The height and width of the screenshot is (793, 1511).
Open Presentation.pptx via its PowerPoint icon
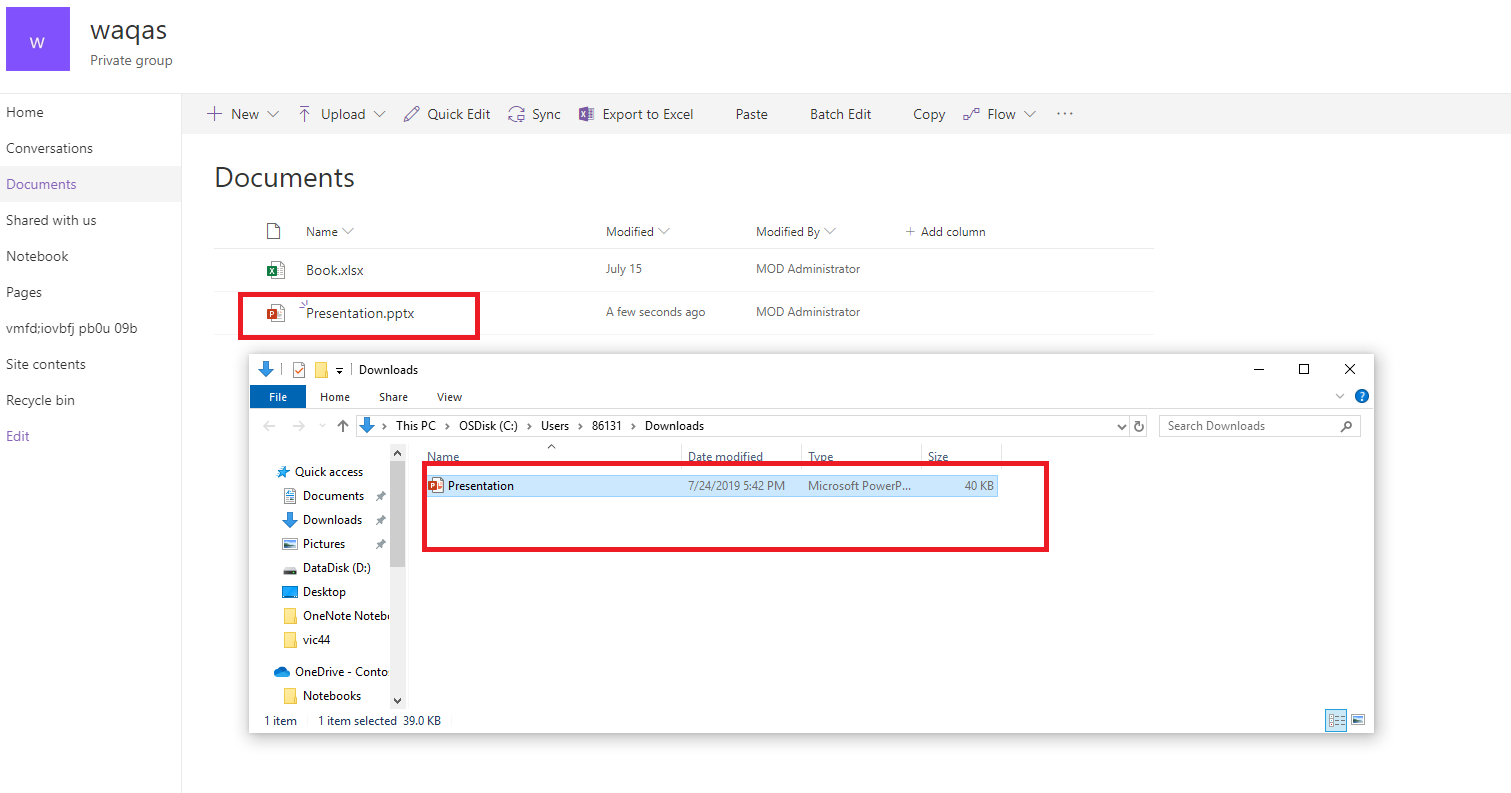click(x=274, y=312)
